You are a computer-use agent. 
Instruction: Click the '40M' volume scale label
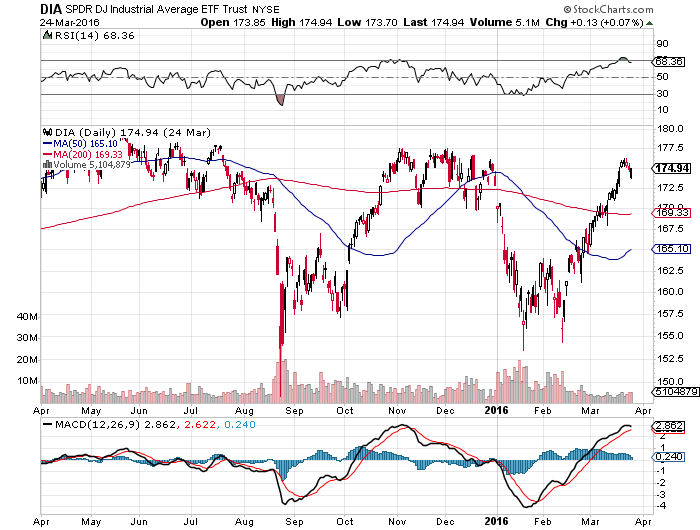click(27, 316)
